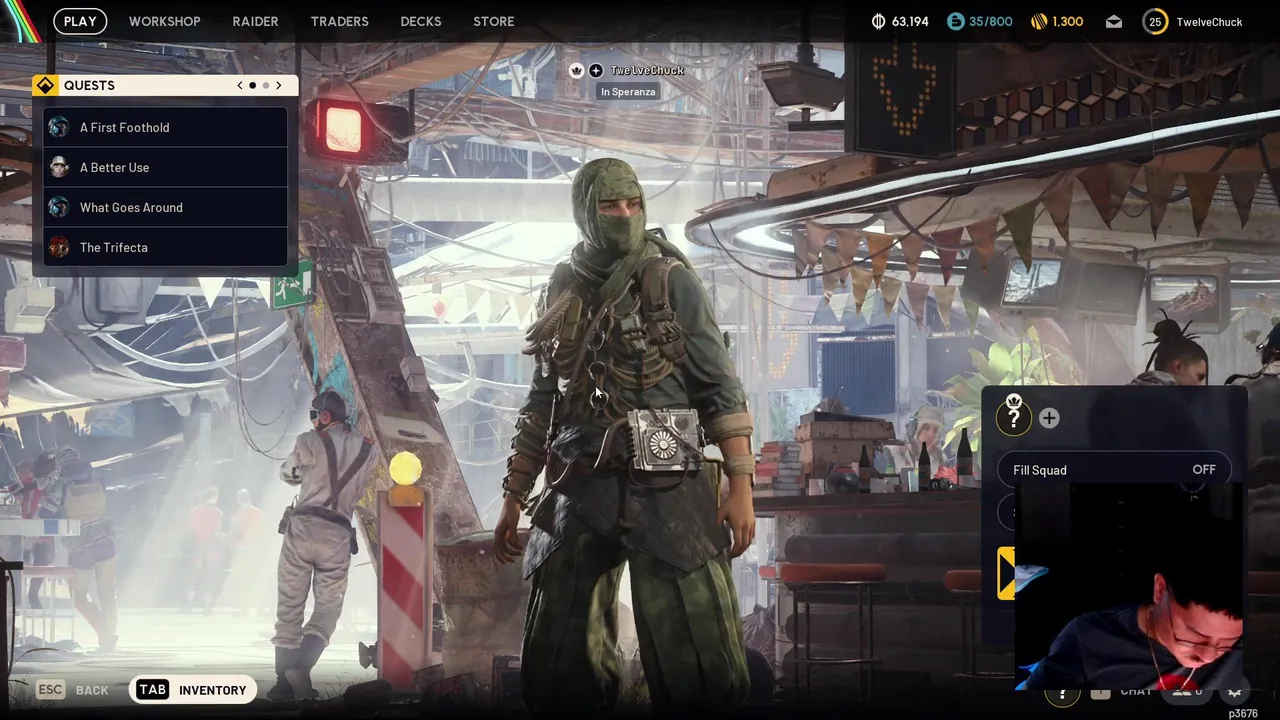Viewport: 1280px width, 720px height.
Task: Open the mail inbox envelope icon
Action: [1114, 22]
